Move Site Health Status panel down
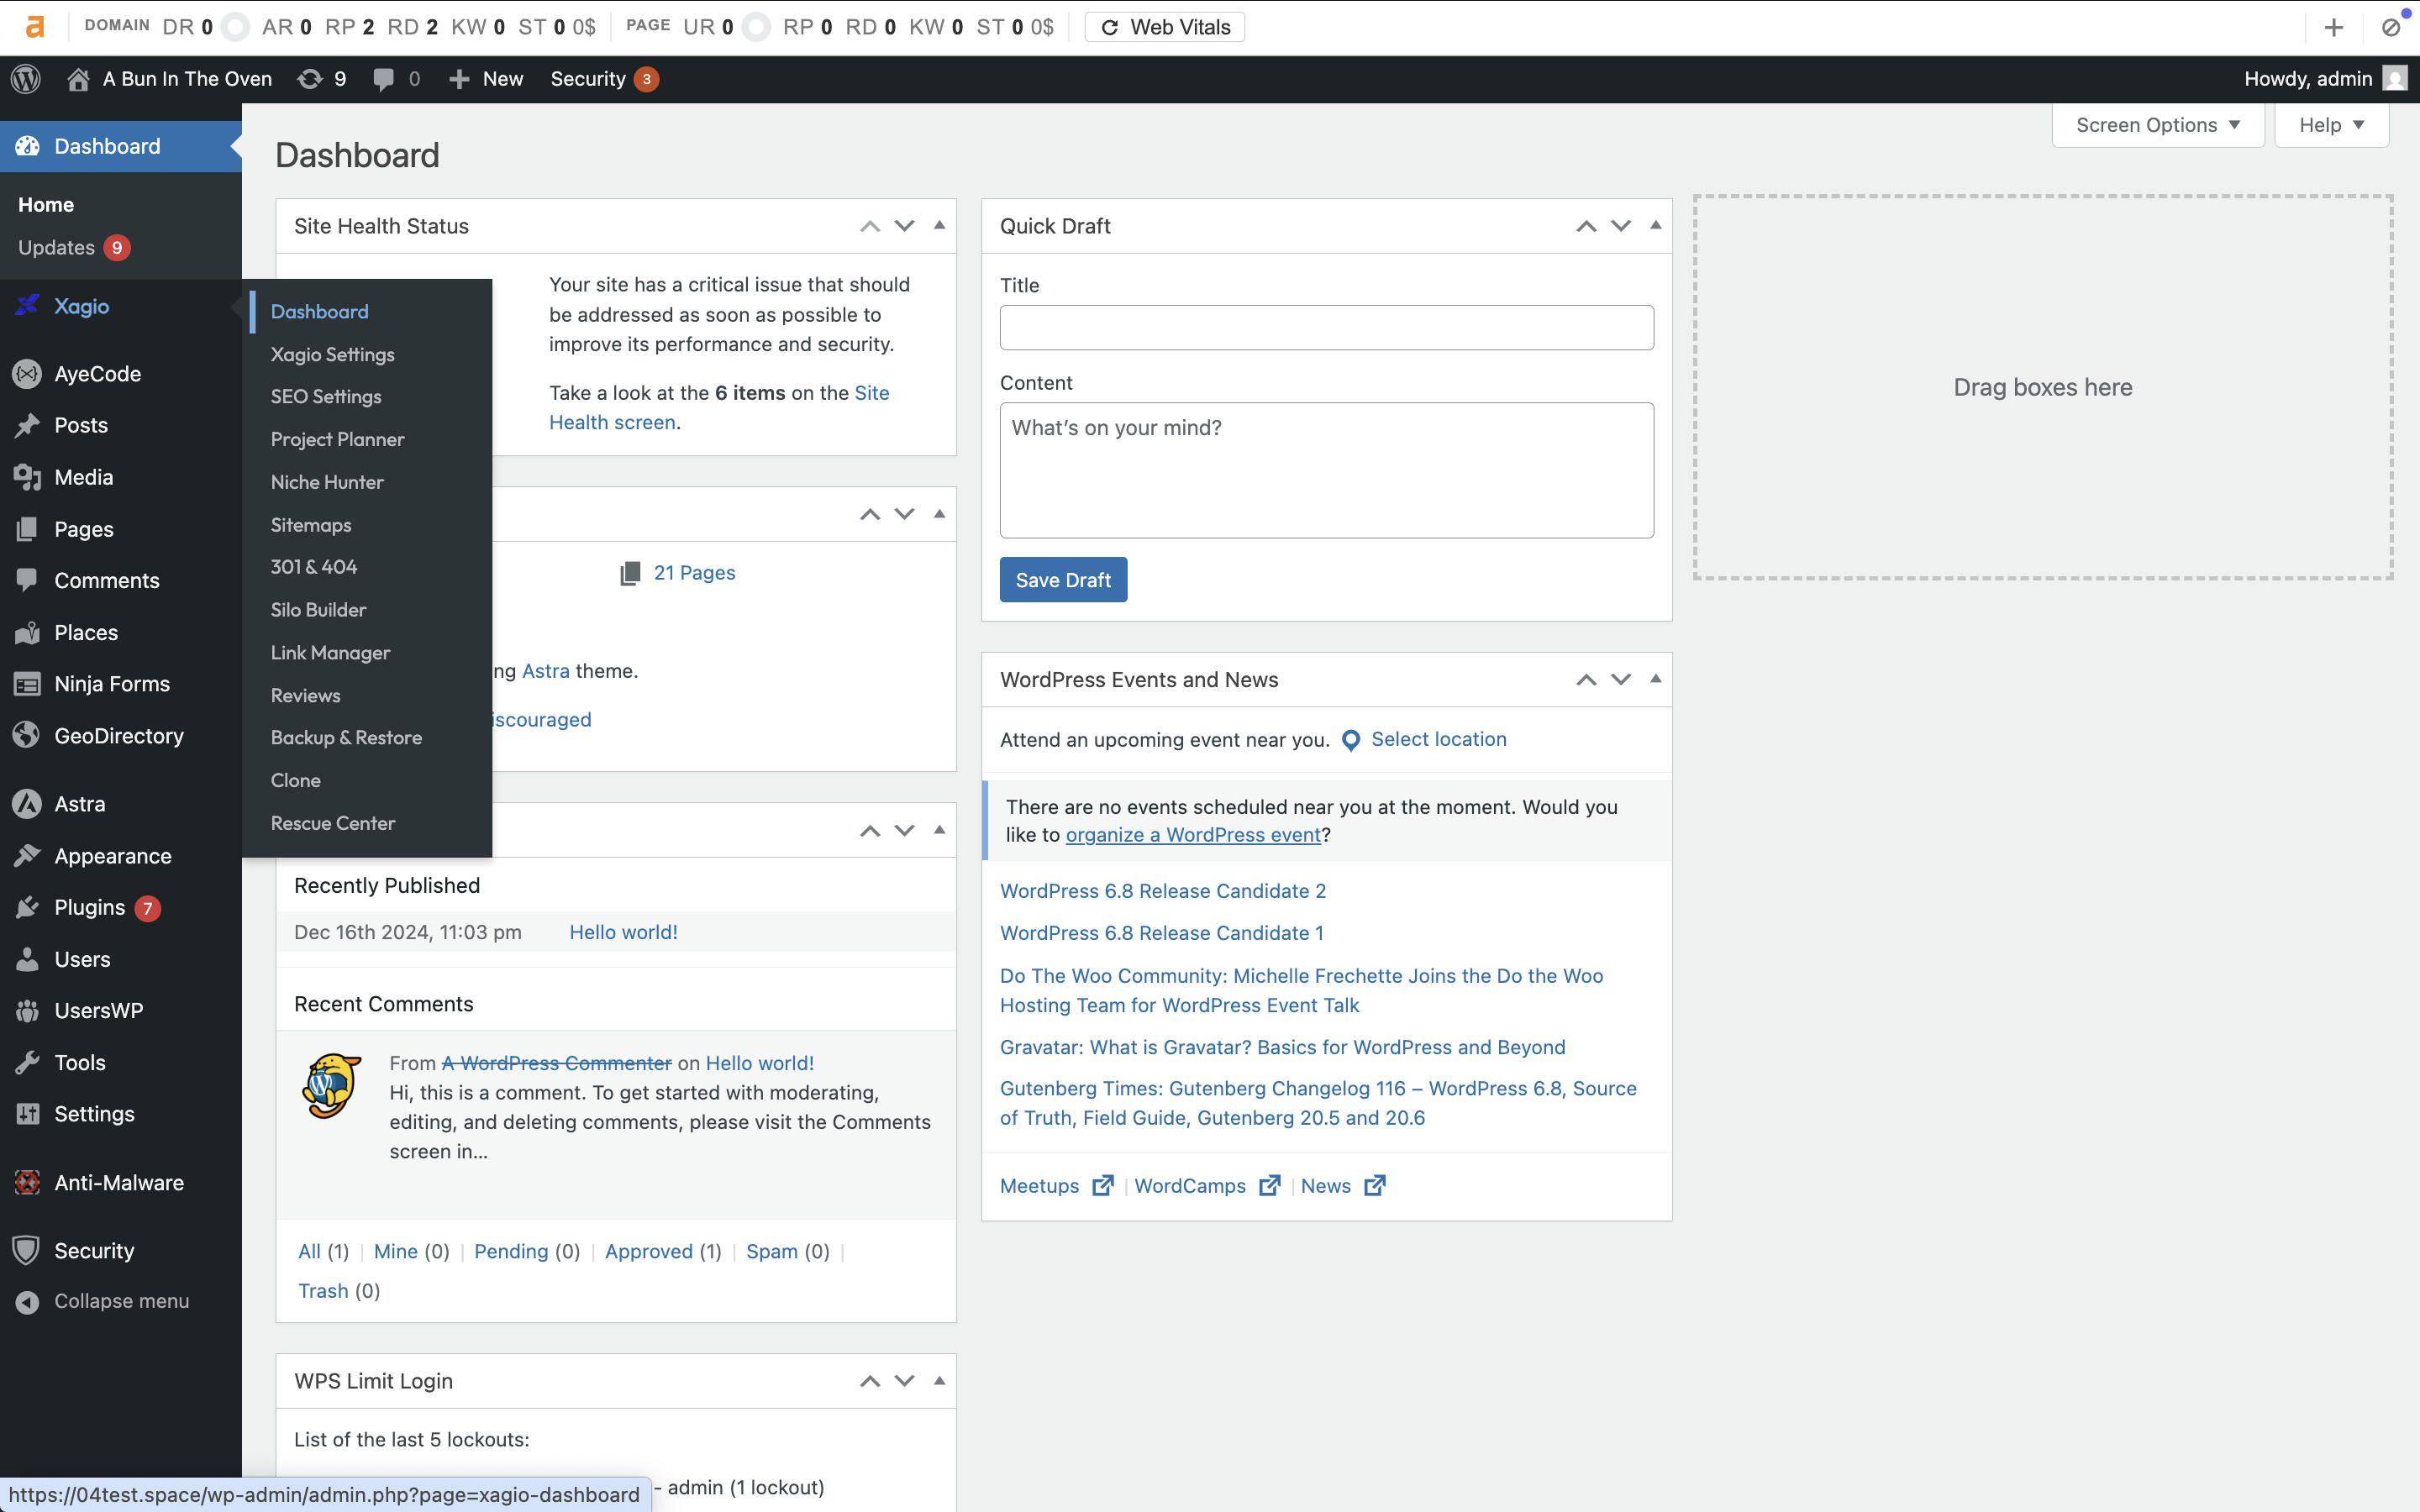The image size is (2420, 1512). coord(904,226)
